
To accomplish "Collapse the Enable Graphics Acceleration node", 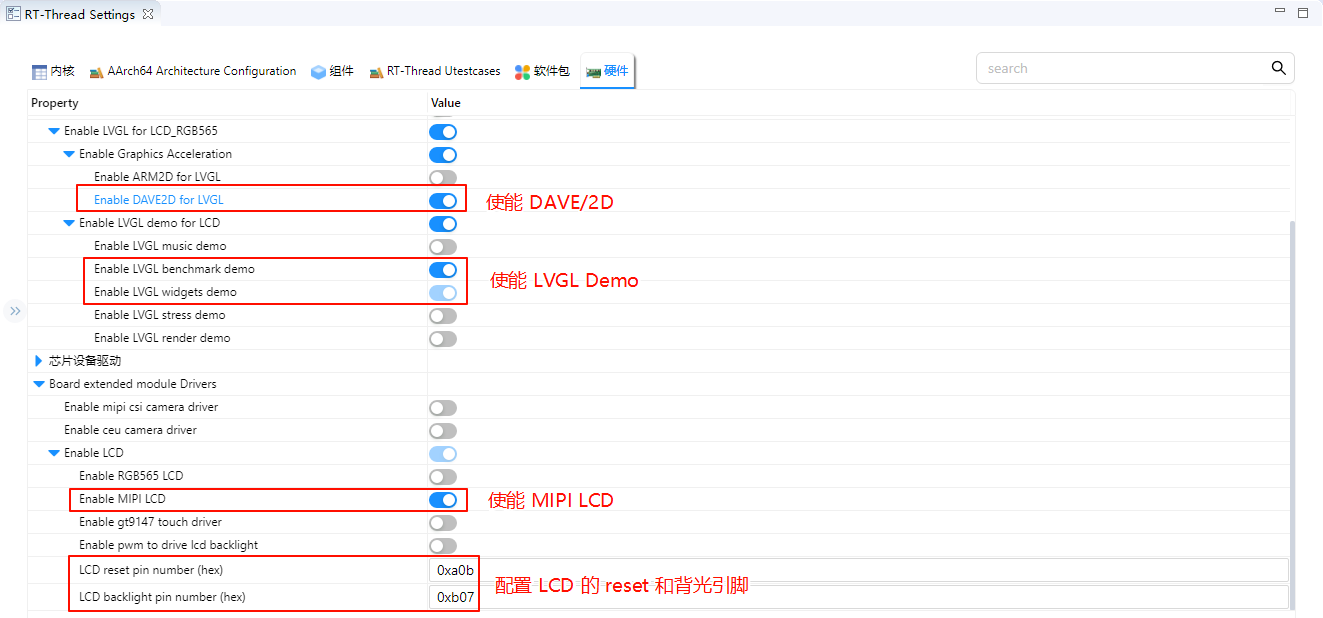I will coord(69,154).
